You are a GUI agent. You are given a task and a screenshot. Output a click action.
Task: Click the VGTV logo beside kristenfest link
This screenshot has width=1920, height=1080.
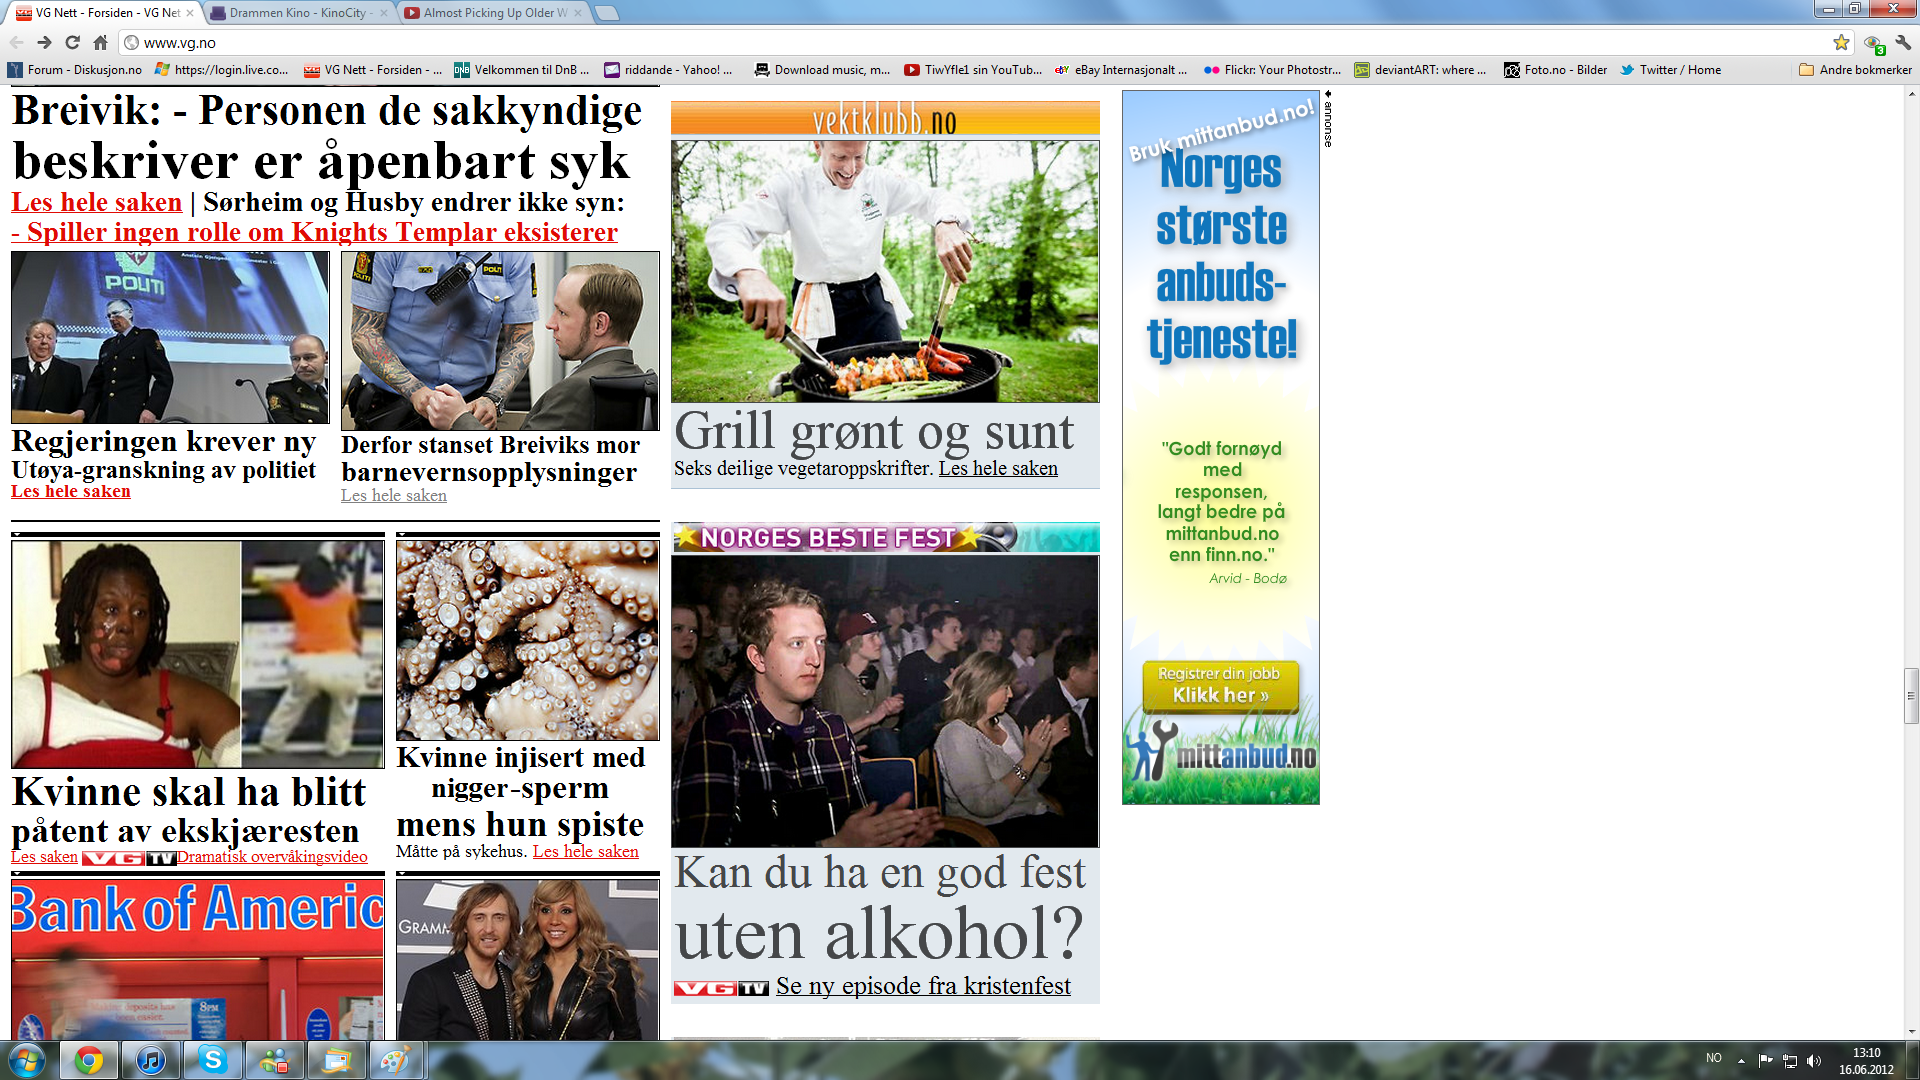point(721,988)
